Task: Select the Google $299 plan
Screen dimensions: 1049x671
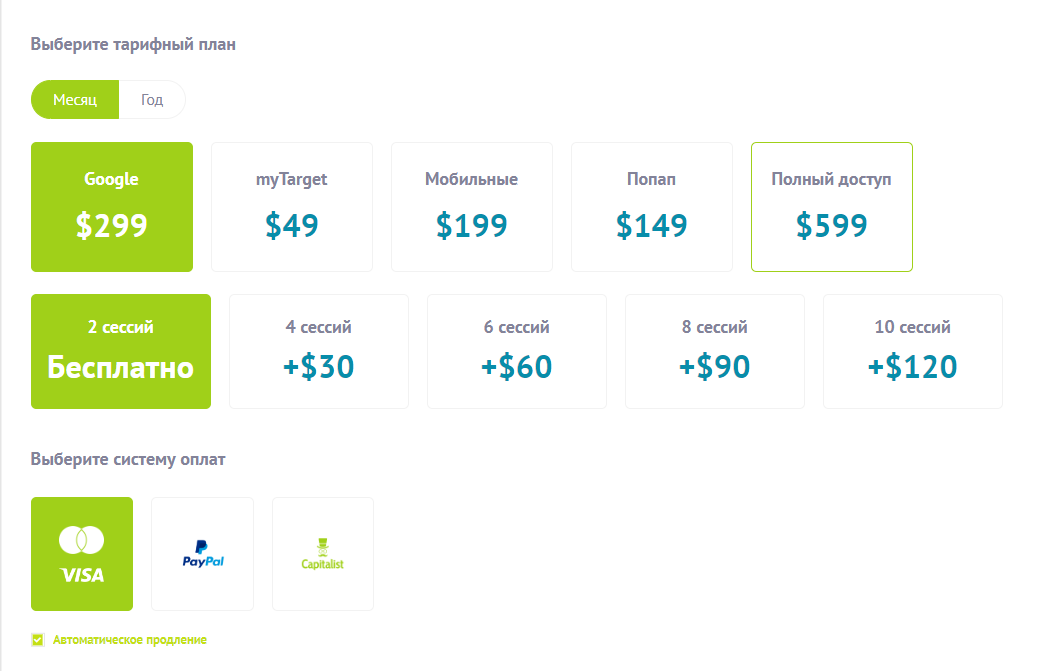Action: (x=112, y=207)
